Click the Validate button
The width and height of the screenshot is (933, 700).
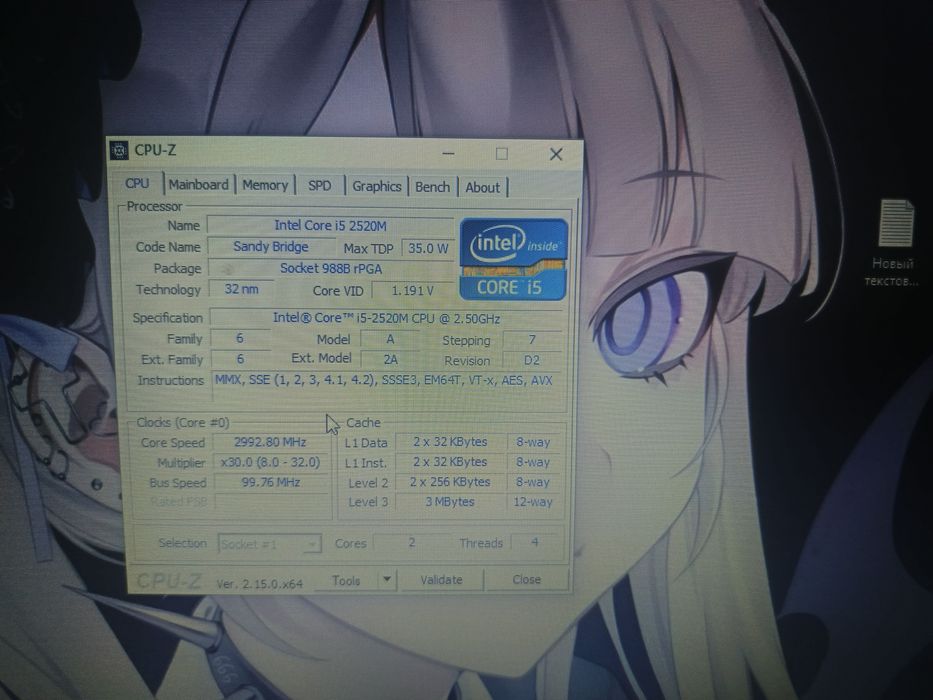point(442,580)
